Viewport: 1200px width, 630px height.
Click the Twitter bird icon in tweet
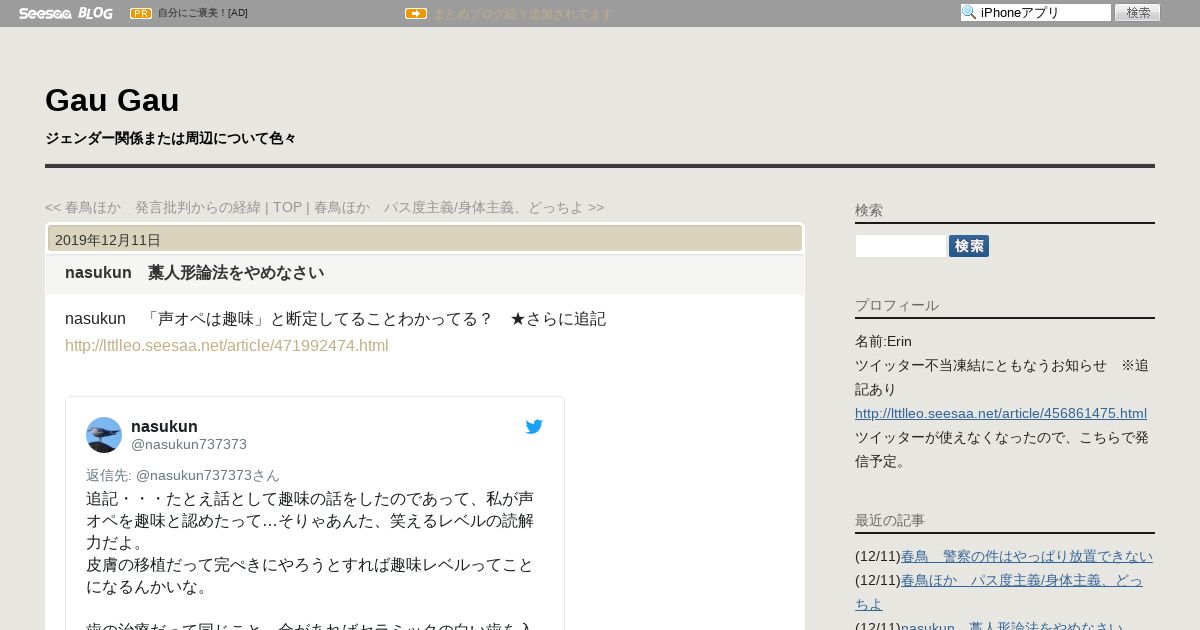coord(534,427)
